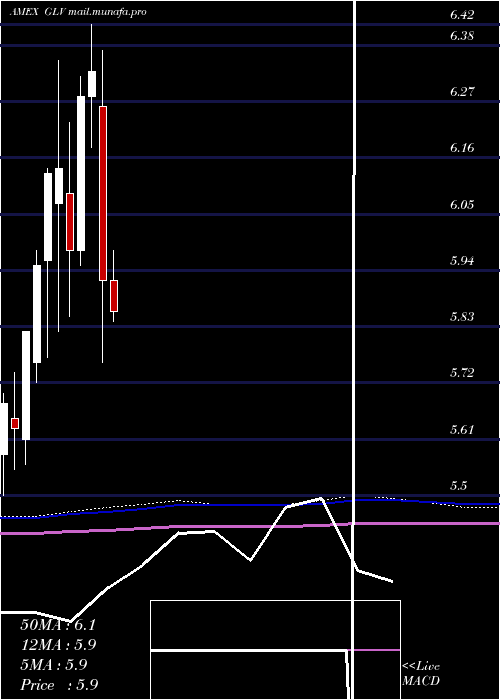Click the '<<Live MACD' label
The image size is (500, 700).
(x=421, y=673)
